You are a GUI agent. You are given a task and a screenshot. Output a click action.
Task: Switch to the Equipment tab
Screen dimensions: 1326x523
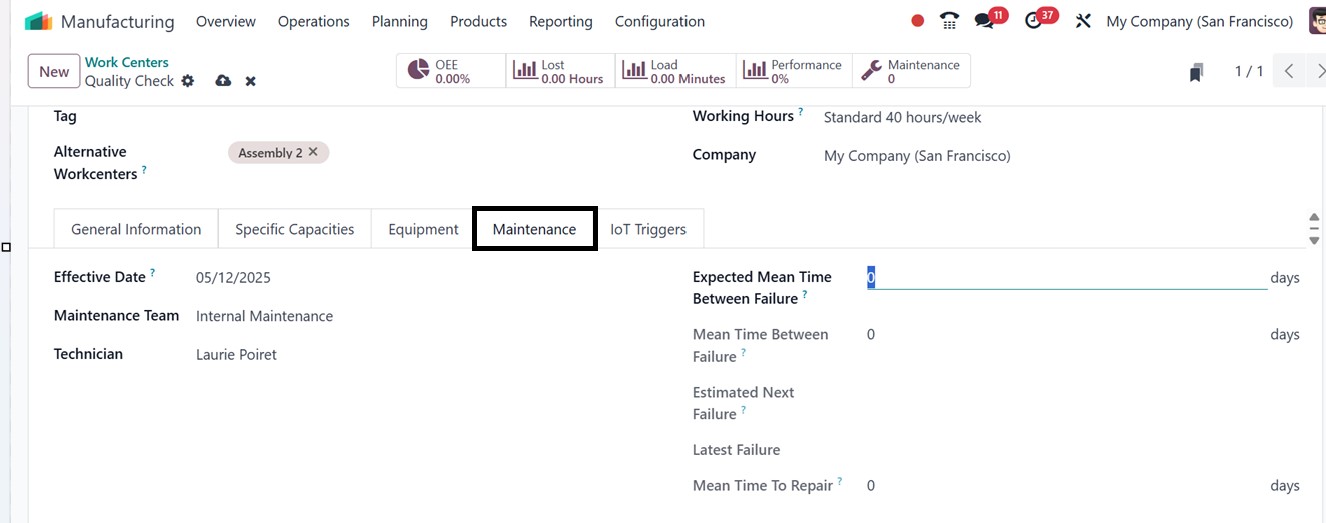point(423,229)
